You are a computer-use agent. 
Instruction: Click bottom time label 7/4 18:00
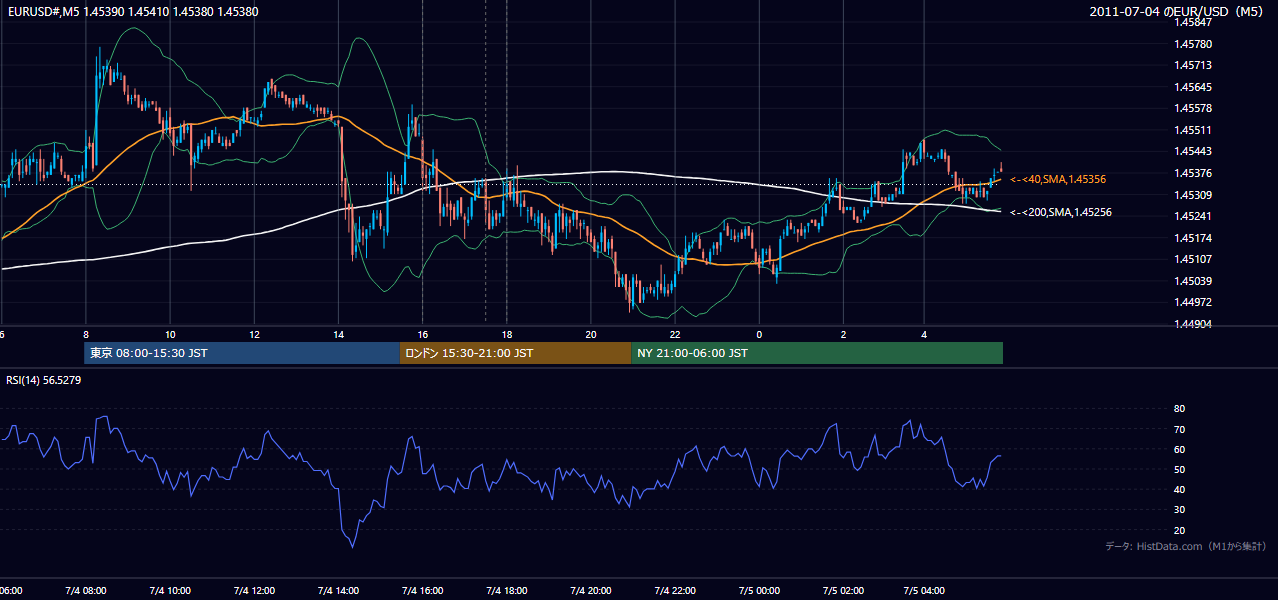tap(506, 590)
